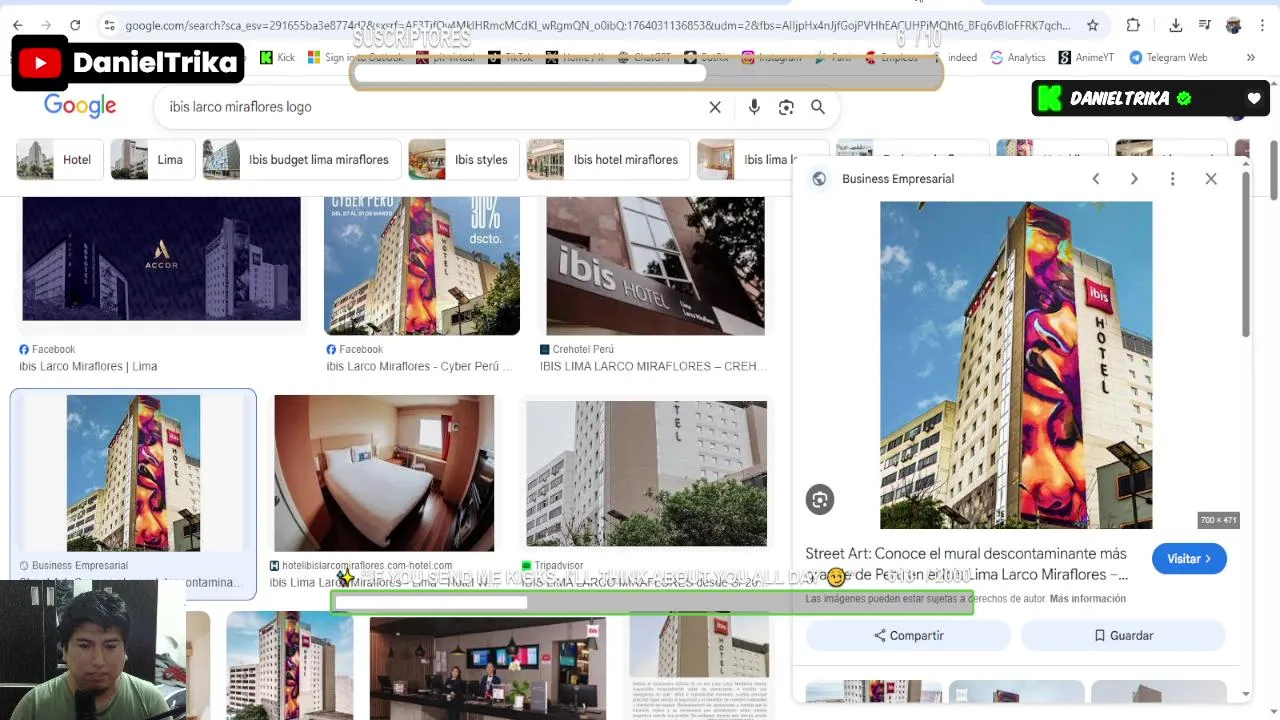Open Chrome three-dot menu
The image size is (1280, 720).
point(1262,25)
